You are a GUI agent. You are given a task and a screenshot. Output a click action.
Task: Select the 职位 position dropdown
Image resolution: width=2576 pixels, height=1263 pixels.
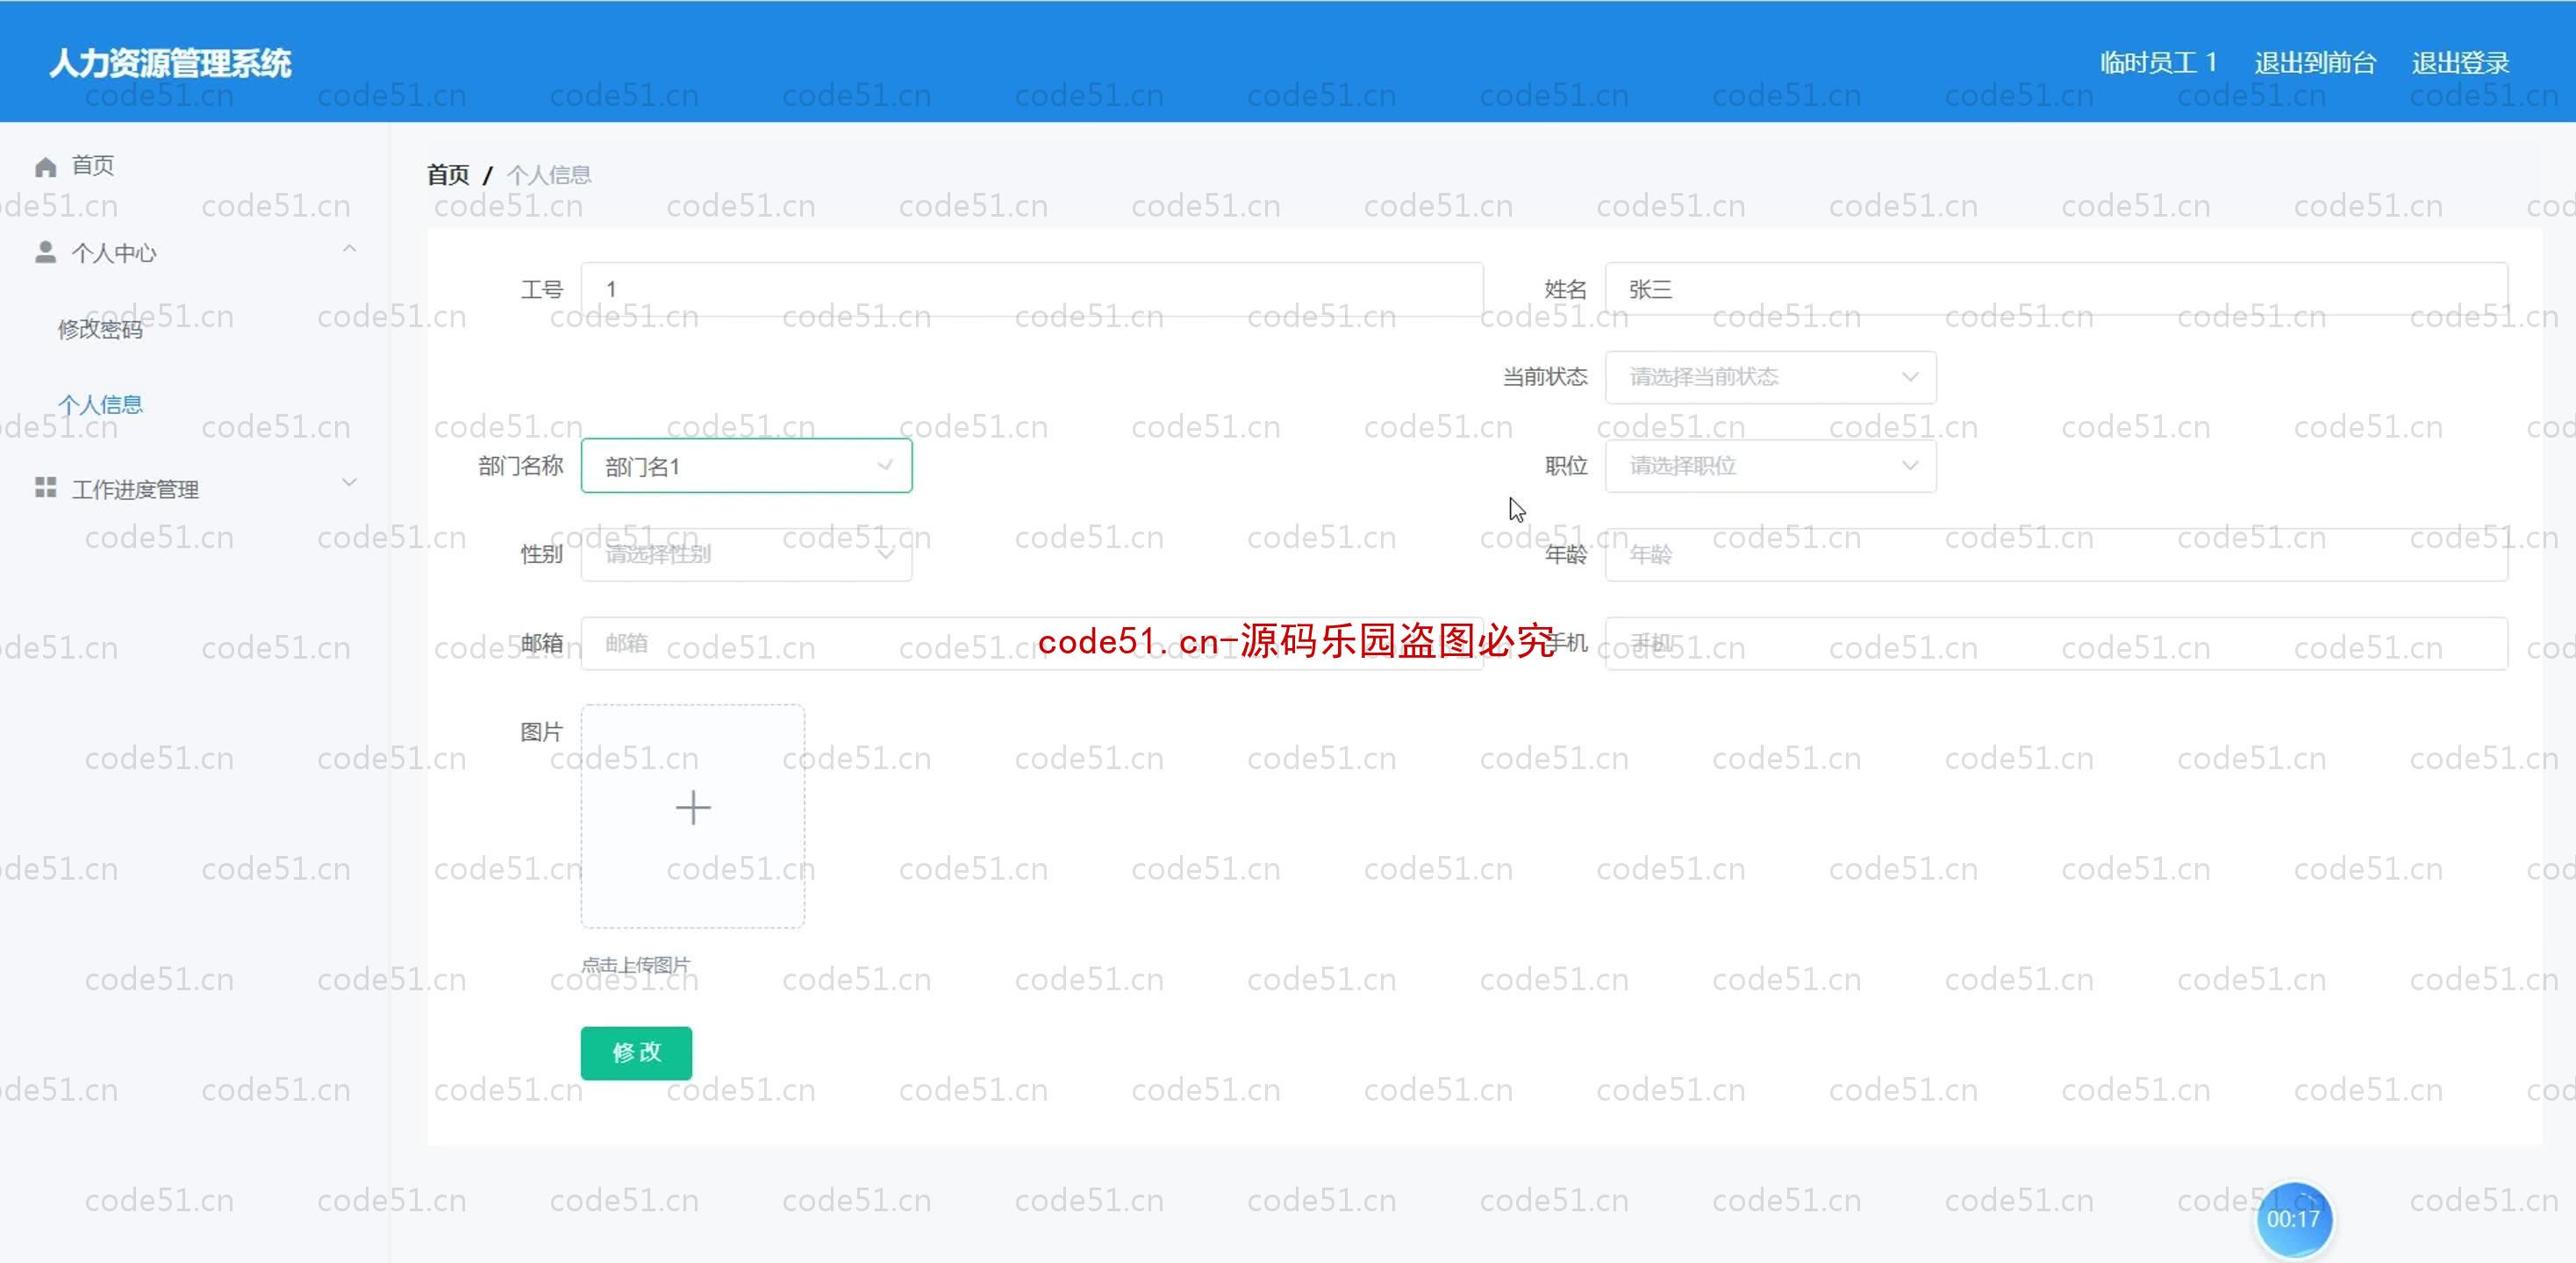coord(1768,467)
